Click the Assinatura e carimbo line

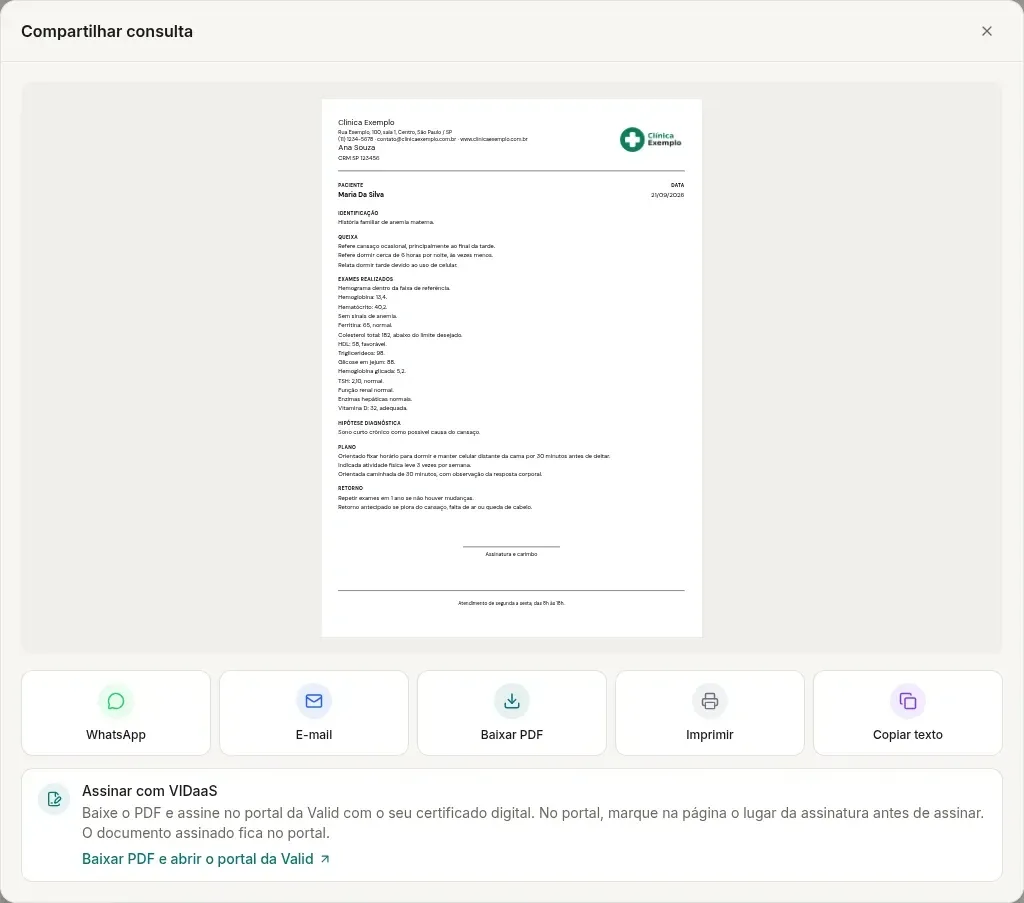point(511,554)
